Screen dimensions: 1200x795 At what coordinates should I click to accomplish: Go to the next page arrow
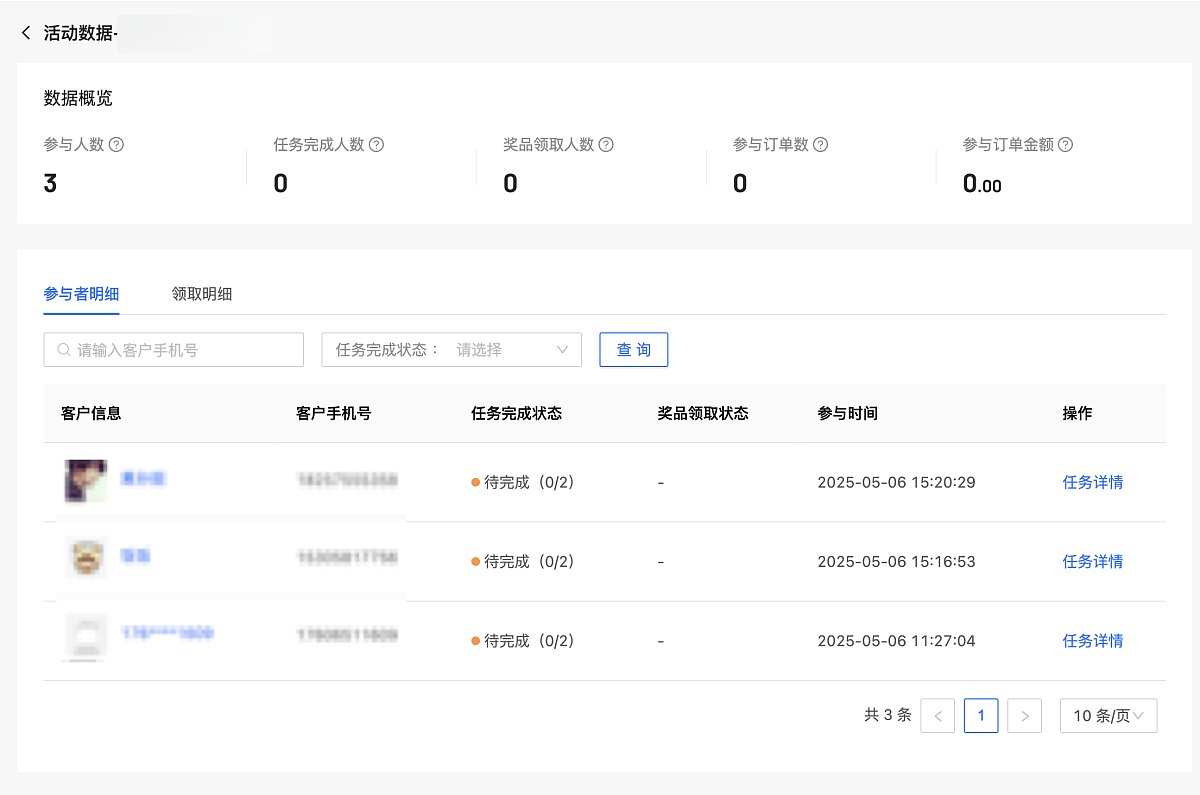(1025, 716)
